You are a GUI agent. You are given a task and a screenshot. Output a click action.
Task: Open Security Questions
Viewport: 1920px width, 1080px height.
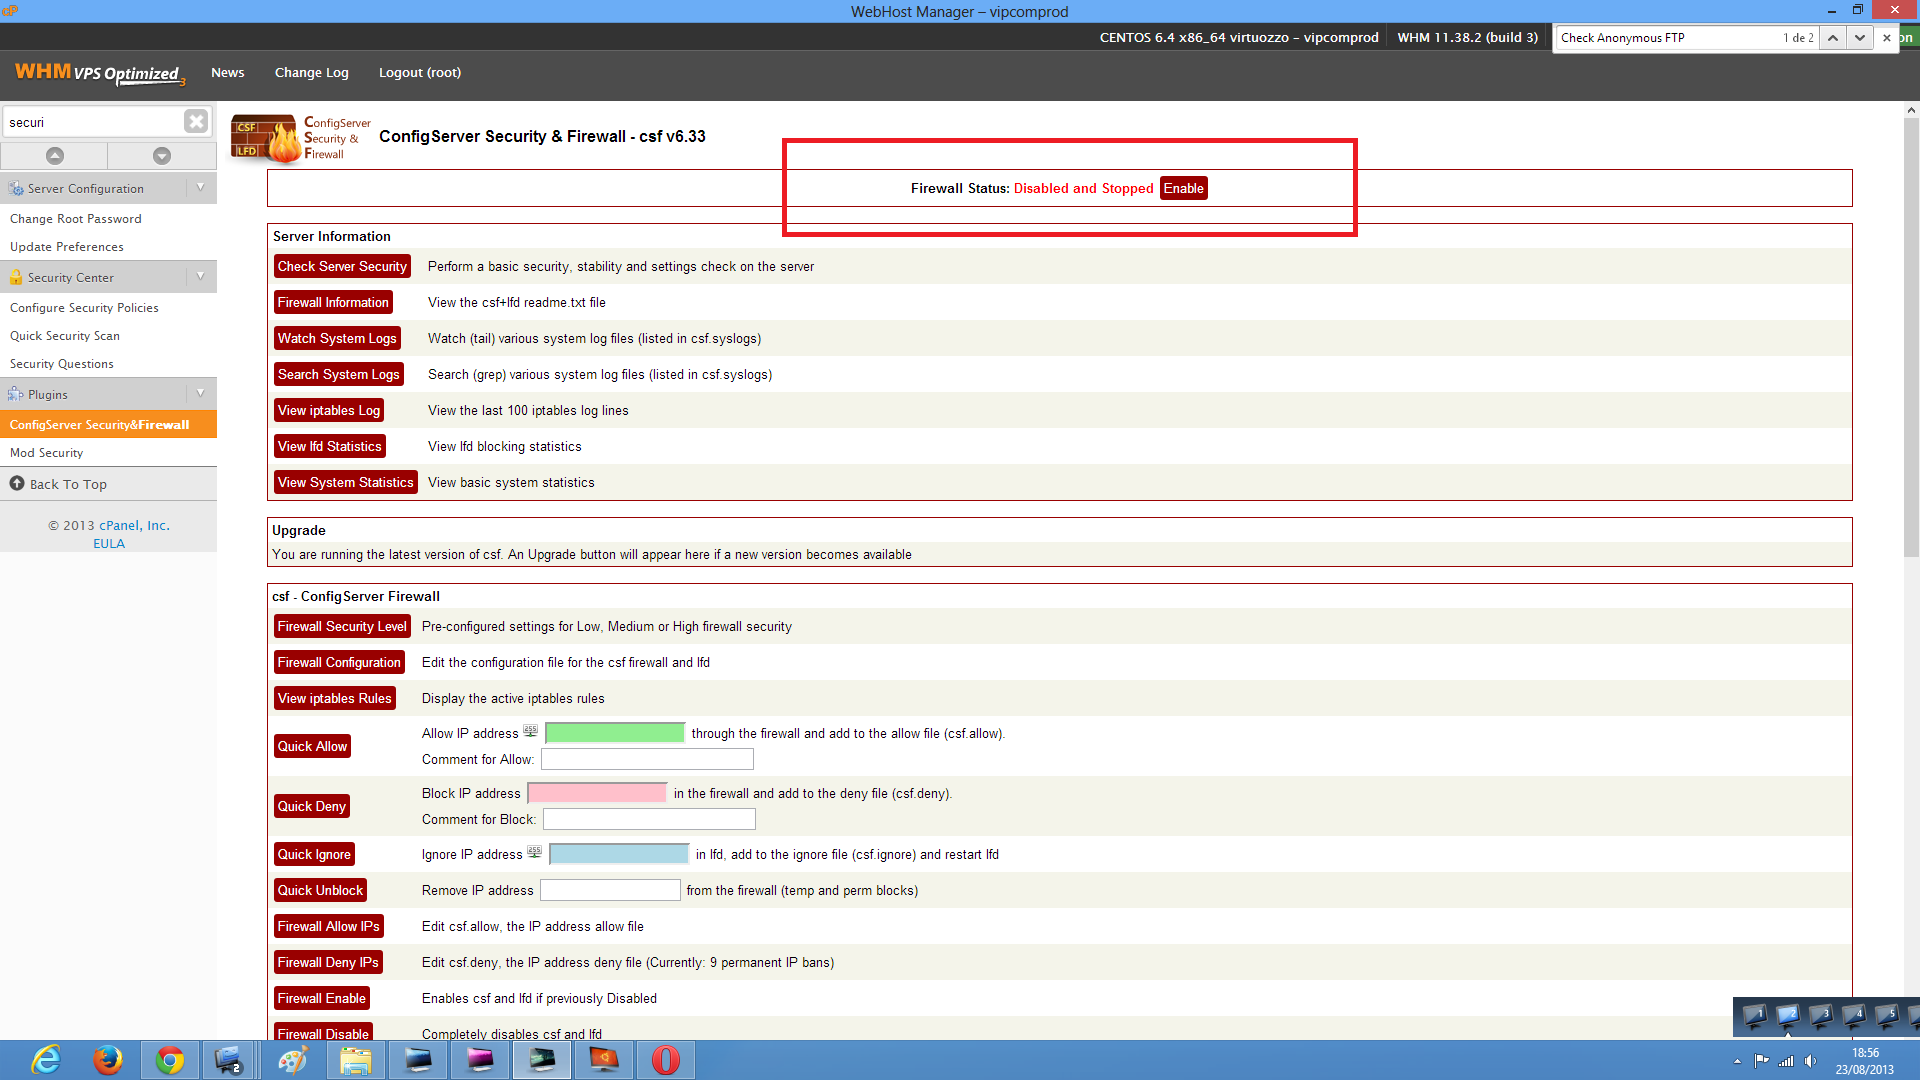(62, 363)
